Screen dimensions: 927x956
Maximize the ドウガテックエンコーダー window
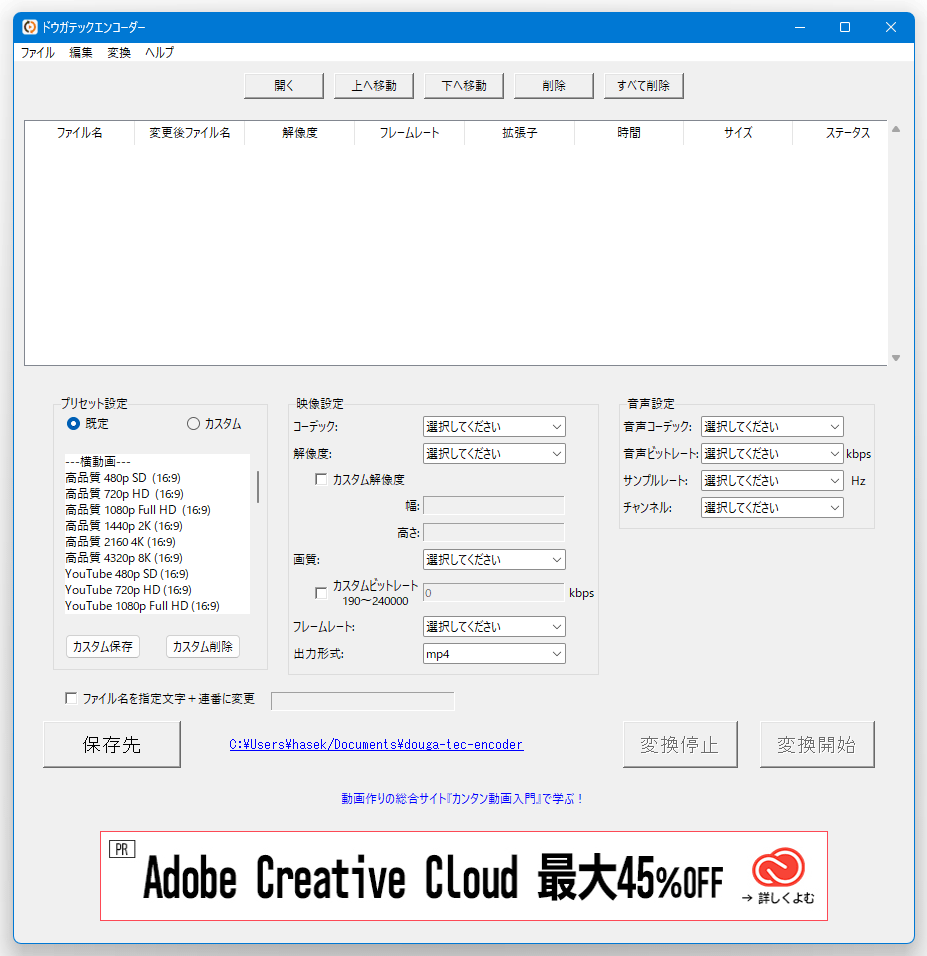(x=845, y=27)
